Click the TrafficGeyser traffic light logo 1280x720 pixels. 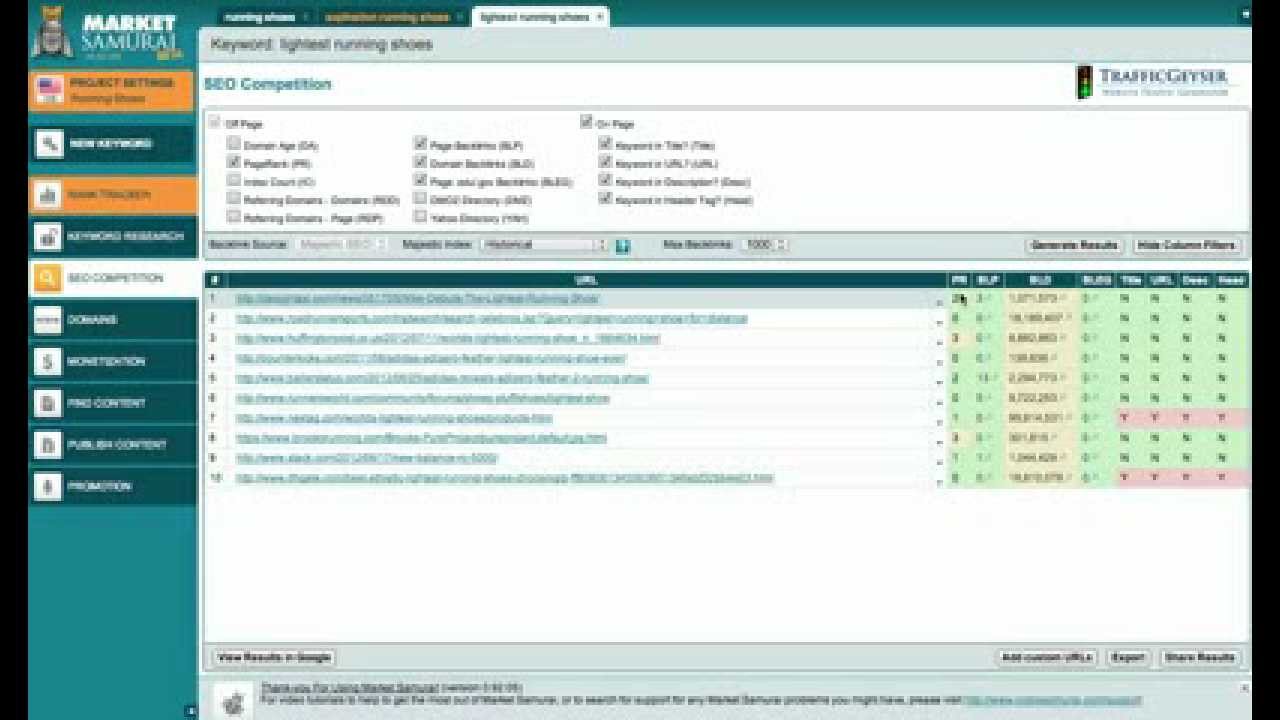(1084, 82)
